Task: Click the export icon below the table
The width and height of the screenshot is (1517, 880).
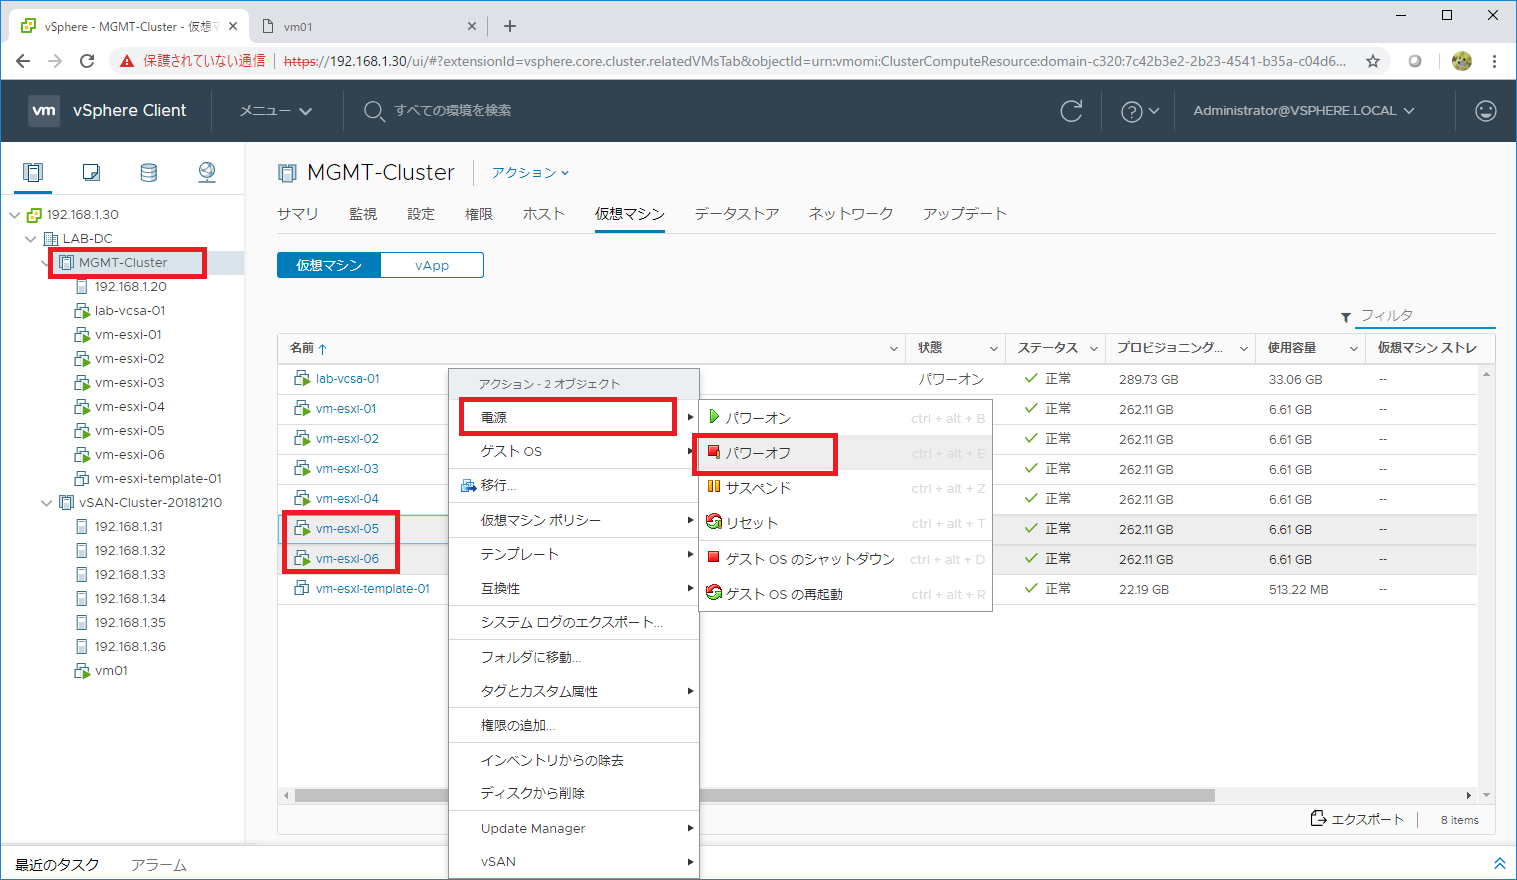Action: (1318, 818)
